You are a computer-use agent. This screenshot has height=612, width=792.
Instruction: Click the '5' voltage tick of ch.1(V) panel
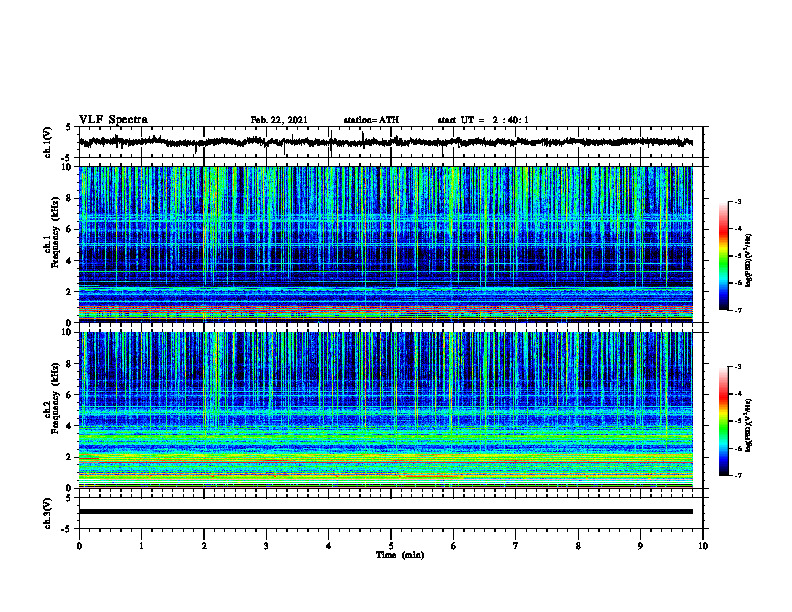click(x=69, y=128)
